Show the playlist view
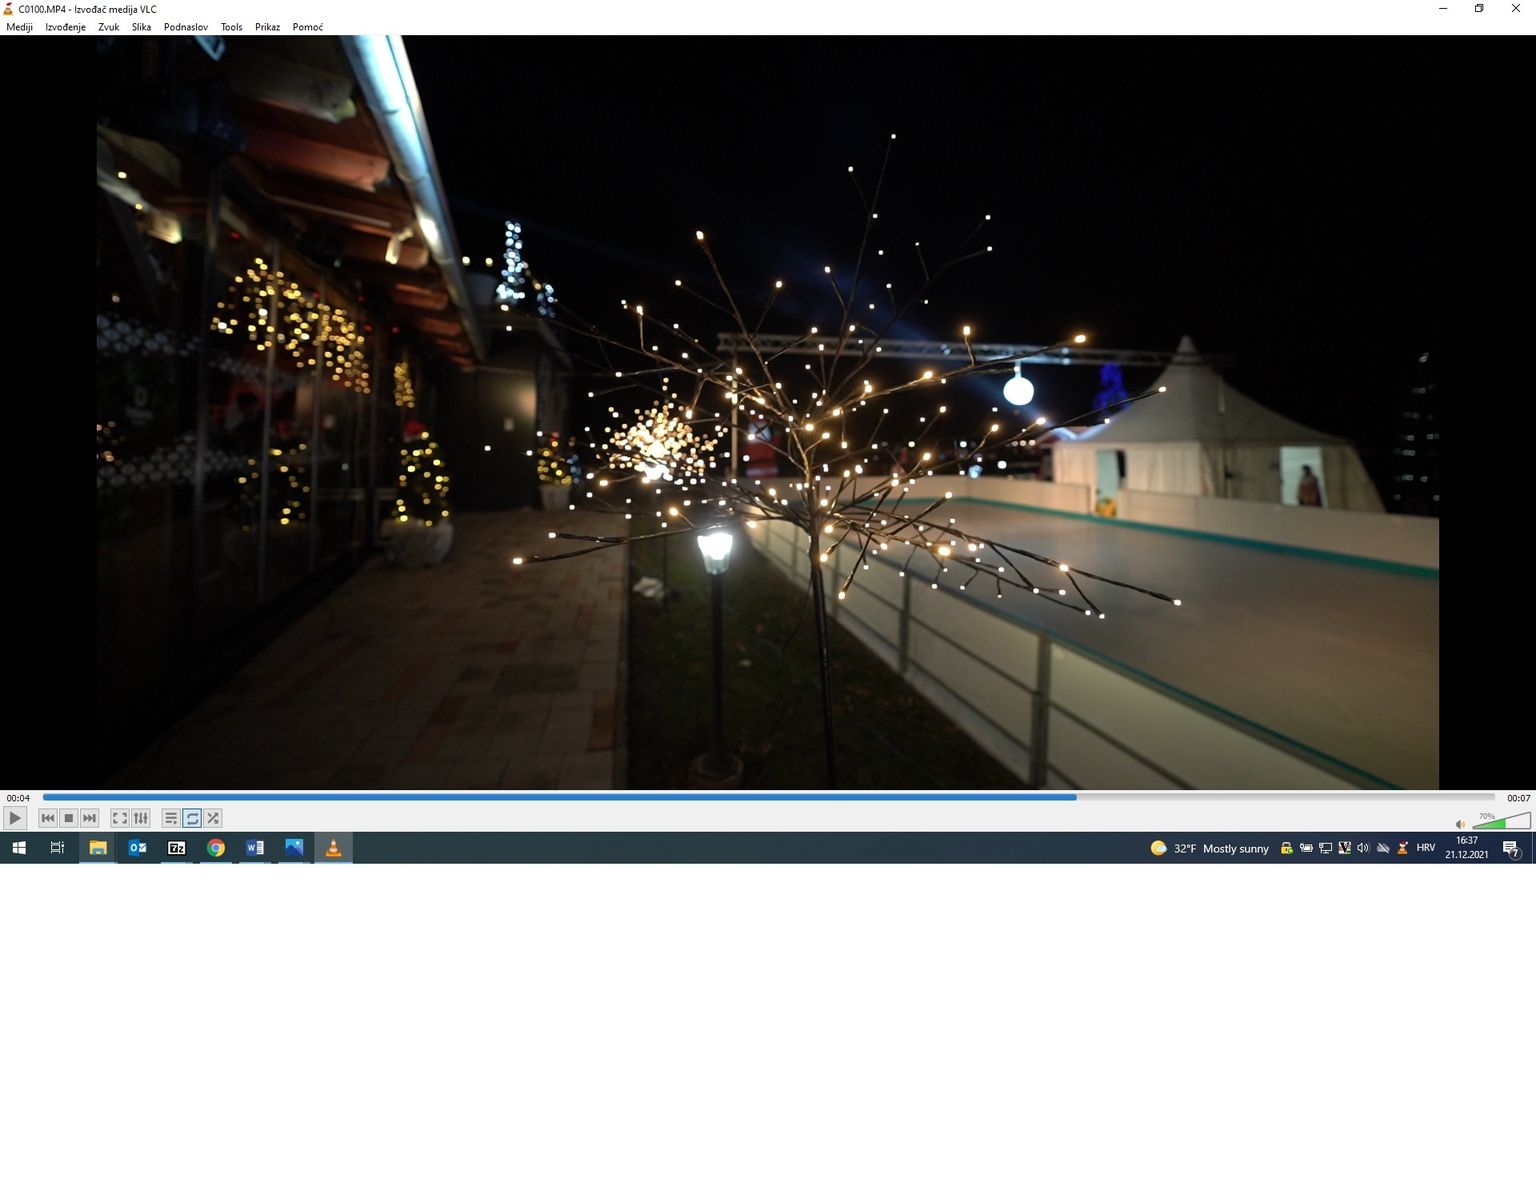Screen dimensions: 1536x1194 (x=171, y=818)
